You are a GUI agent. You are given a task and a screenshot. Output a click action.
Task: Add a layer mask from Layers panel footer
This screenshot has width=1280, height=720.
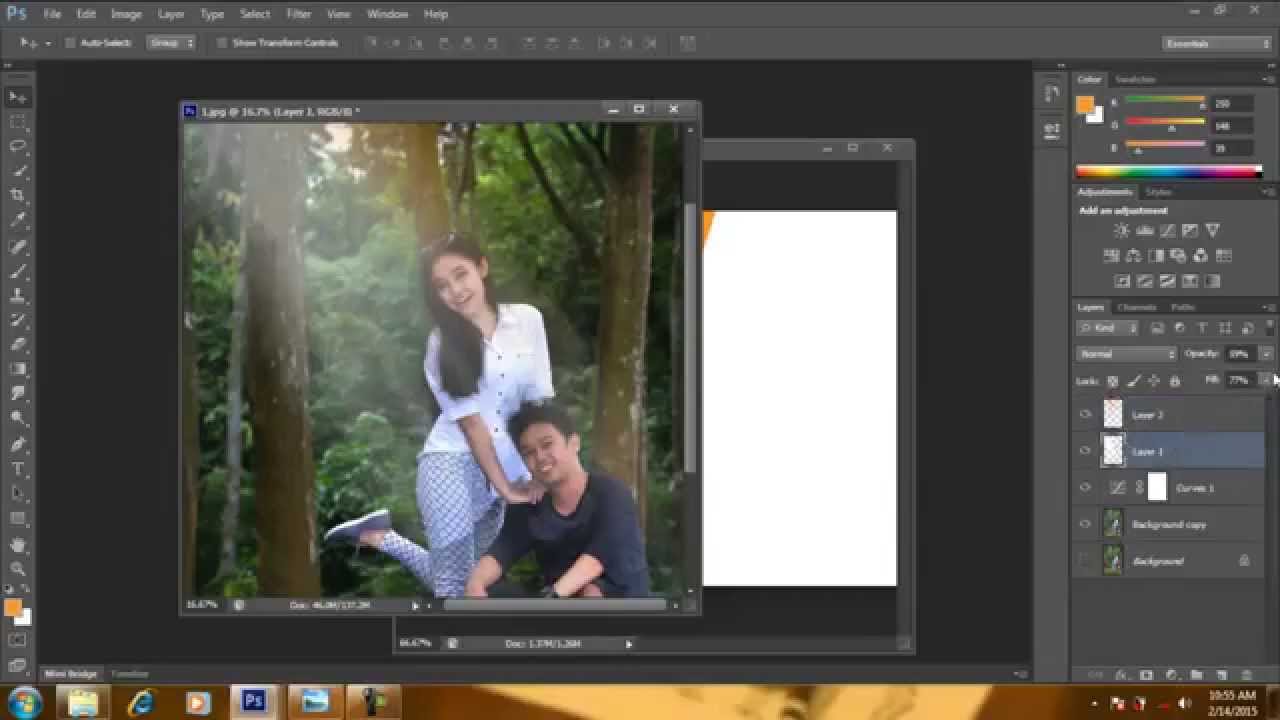tap(1146, 675)
